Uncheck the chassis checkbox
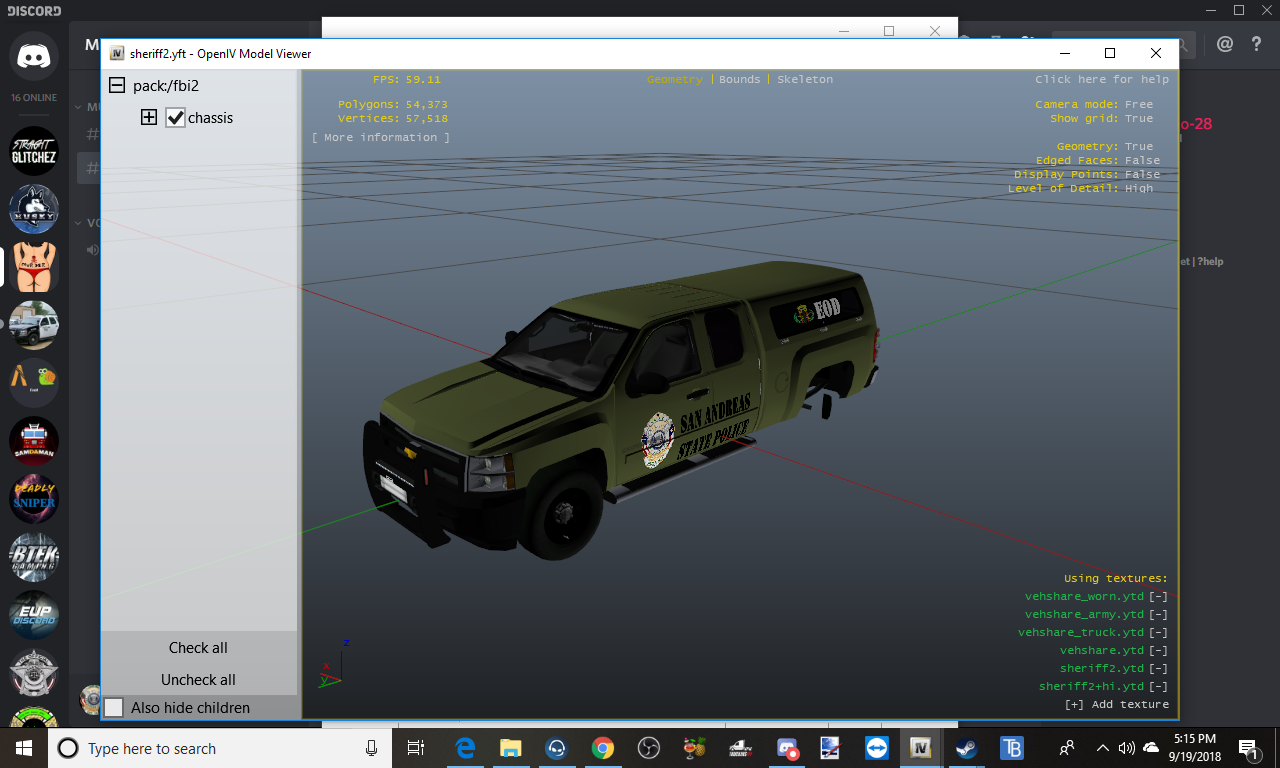Image resolution: width=1280 pixels, height=768 pixels. (175, 118)
